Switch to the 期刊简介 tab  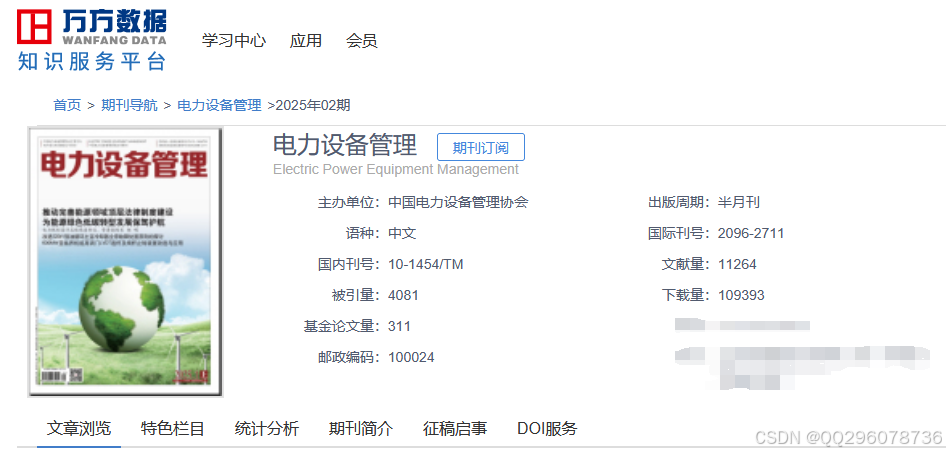[x=361, y=429]
